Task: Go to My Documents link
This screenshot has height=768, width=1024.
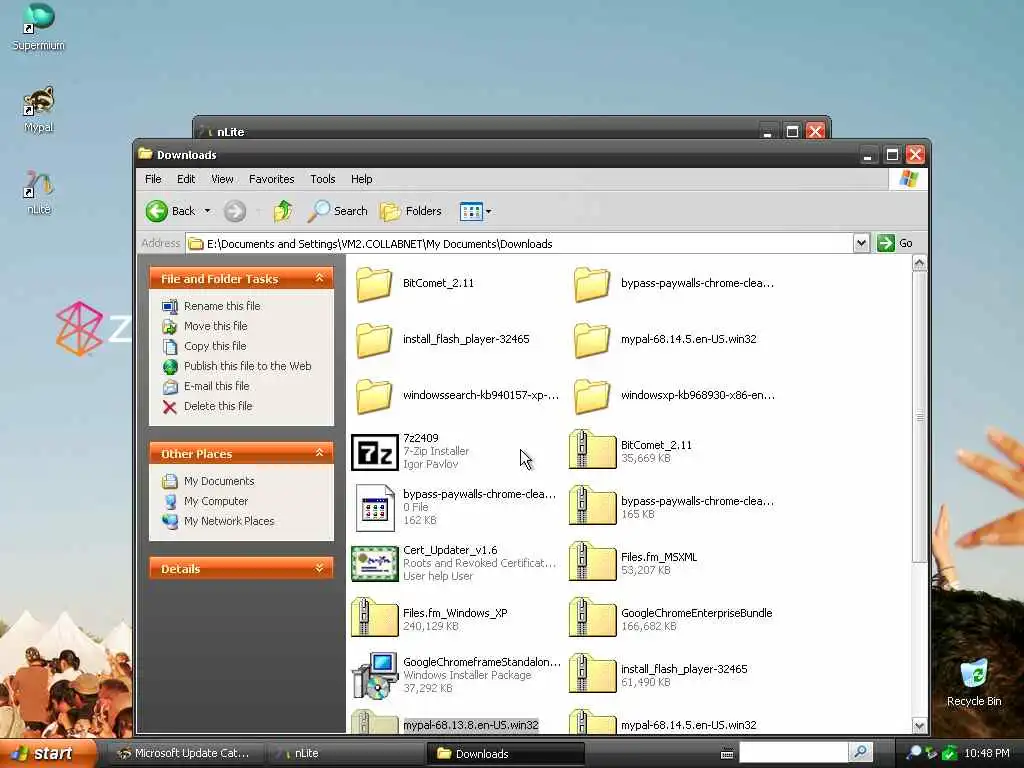Action: pyautogui.click(x=208, y=481)
